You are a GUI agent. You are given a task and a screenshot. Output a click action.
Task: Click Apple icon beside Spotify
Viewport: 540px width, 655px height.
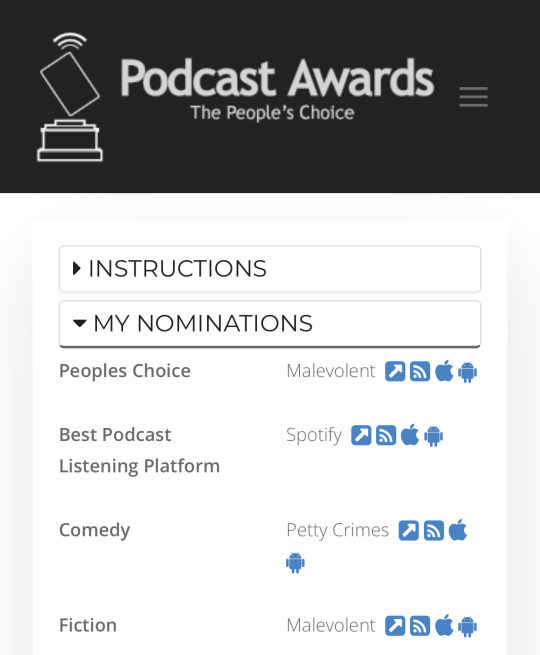click(410, 435)
